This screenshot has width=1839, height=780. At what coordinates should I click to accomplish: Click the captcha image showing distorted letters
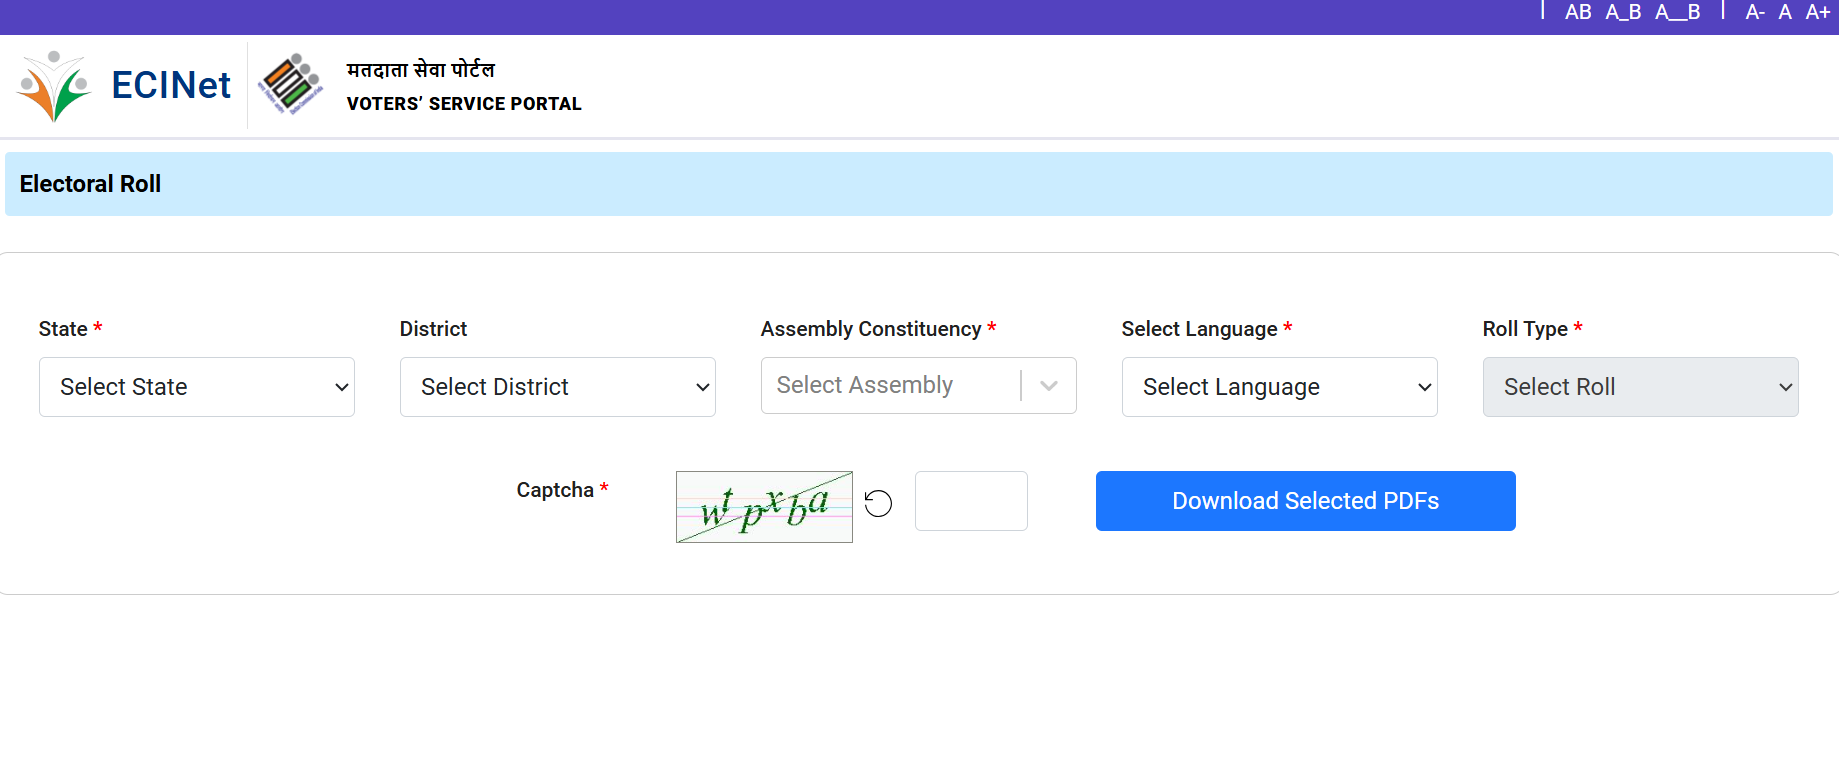(x=764, y=507)
